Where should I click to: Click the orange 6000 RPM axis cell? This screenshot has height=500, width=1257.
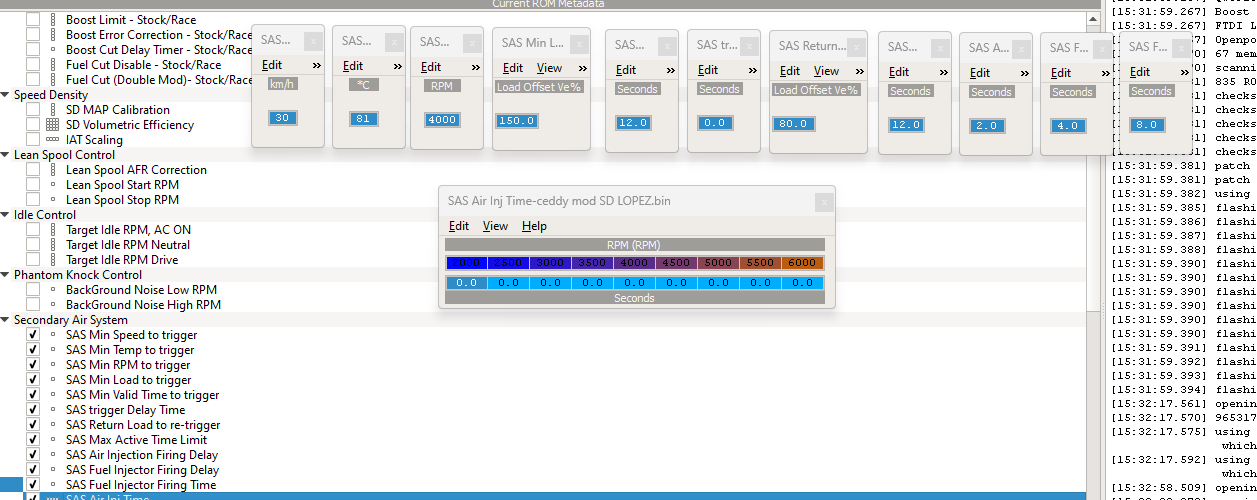tap(803, 263)
